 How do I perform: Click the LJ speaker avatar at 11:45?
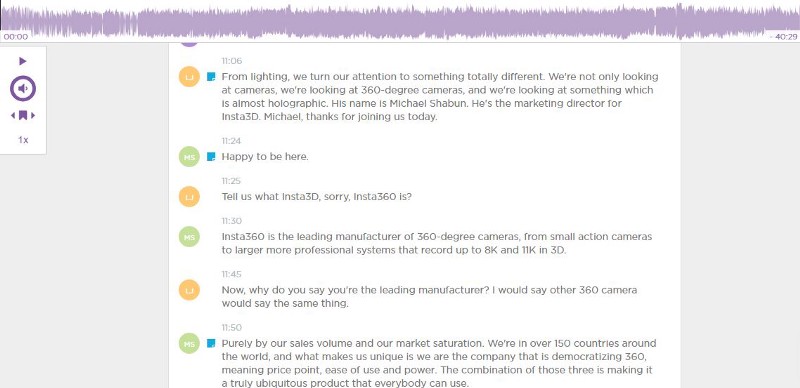(189, 290)
